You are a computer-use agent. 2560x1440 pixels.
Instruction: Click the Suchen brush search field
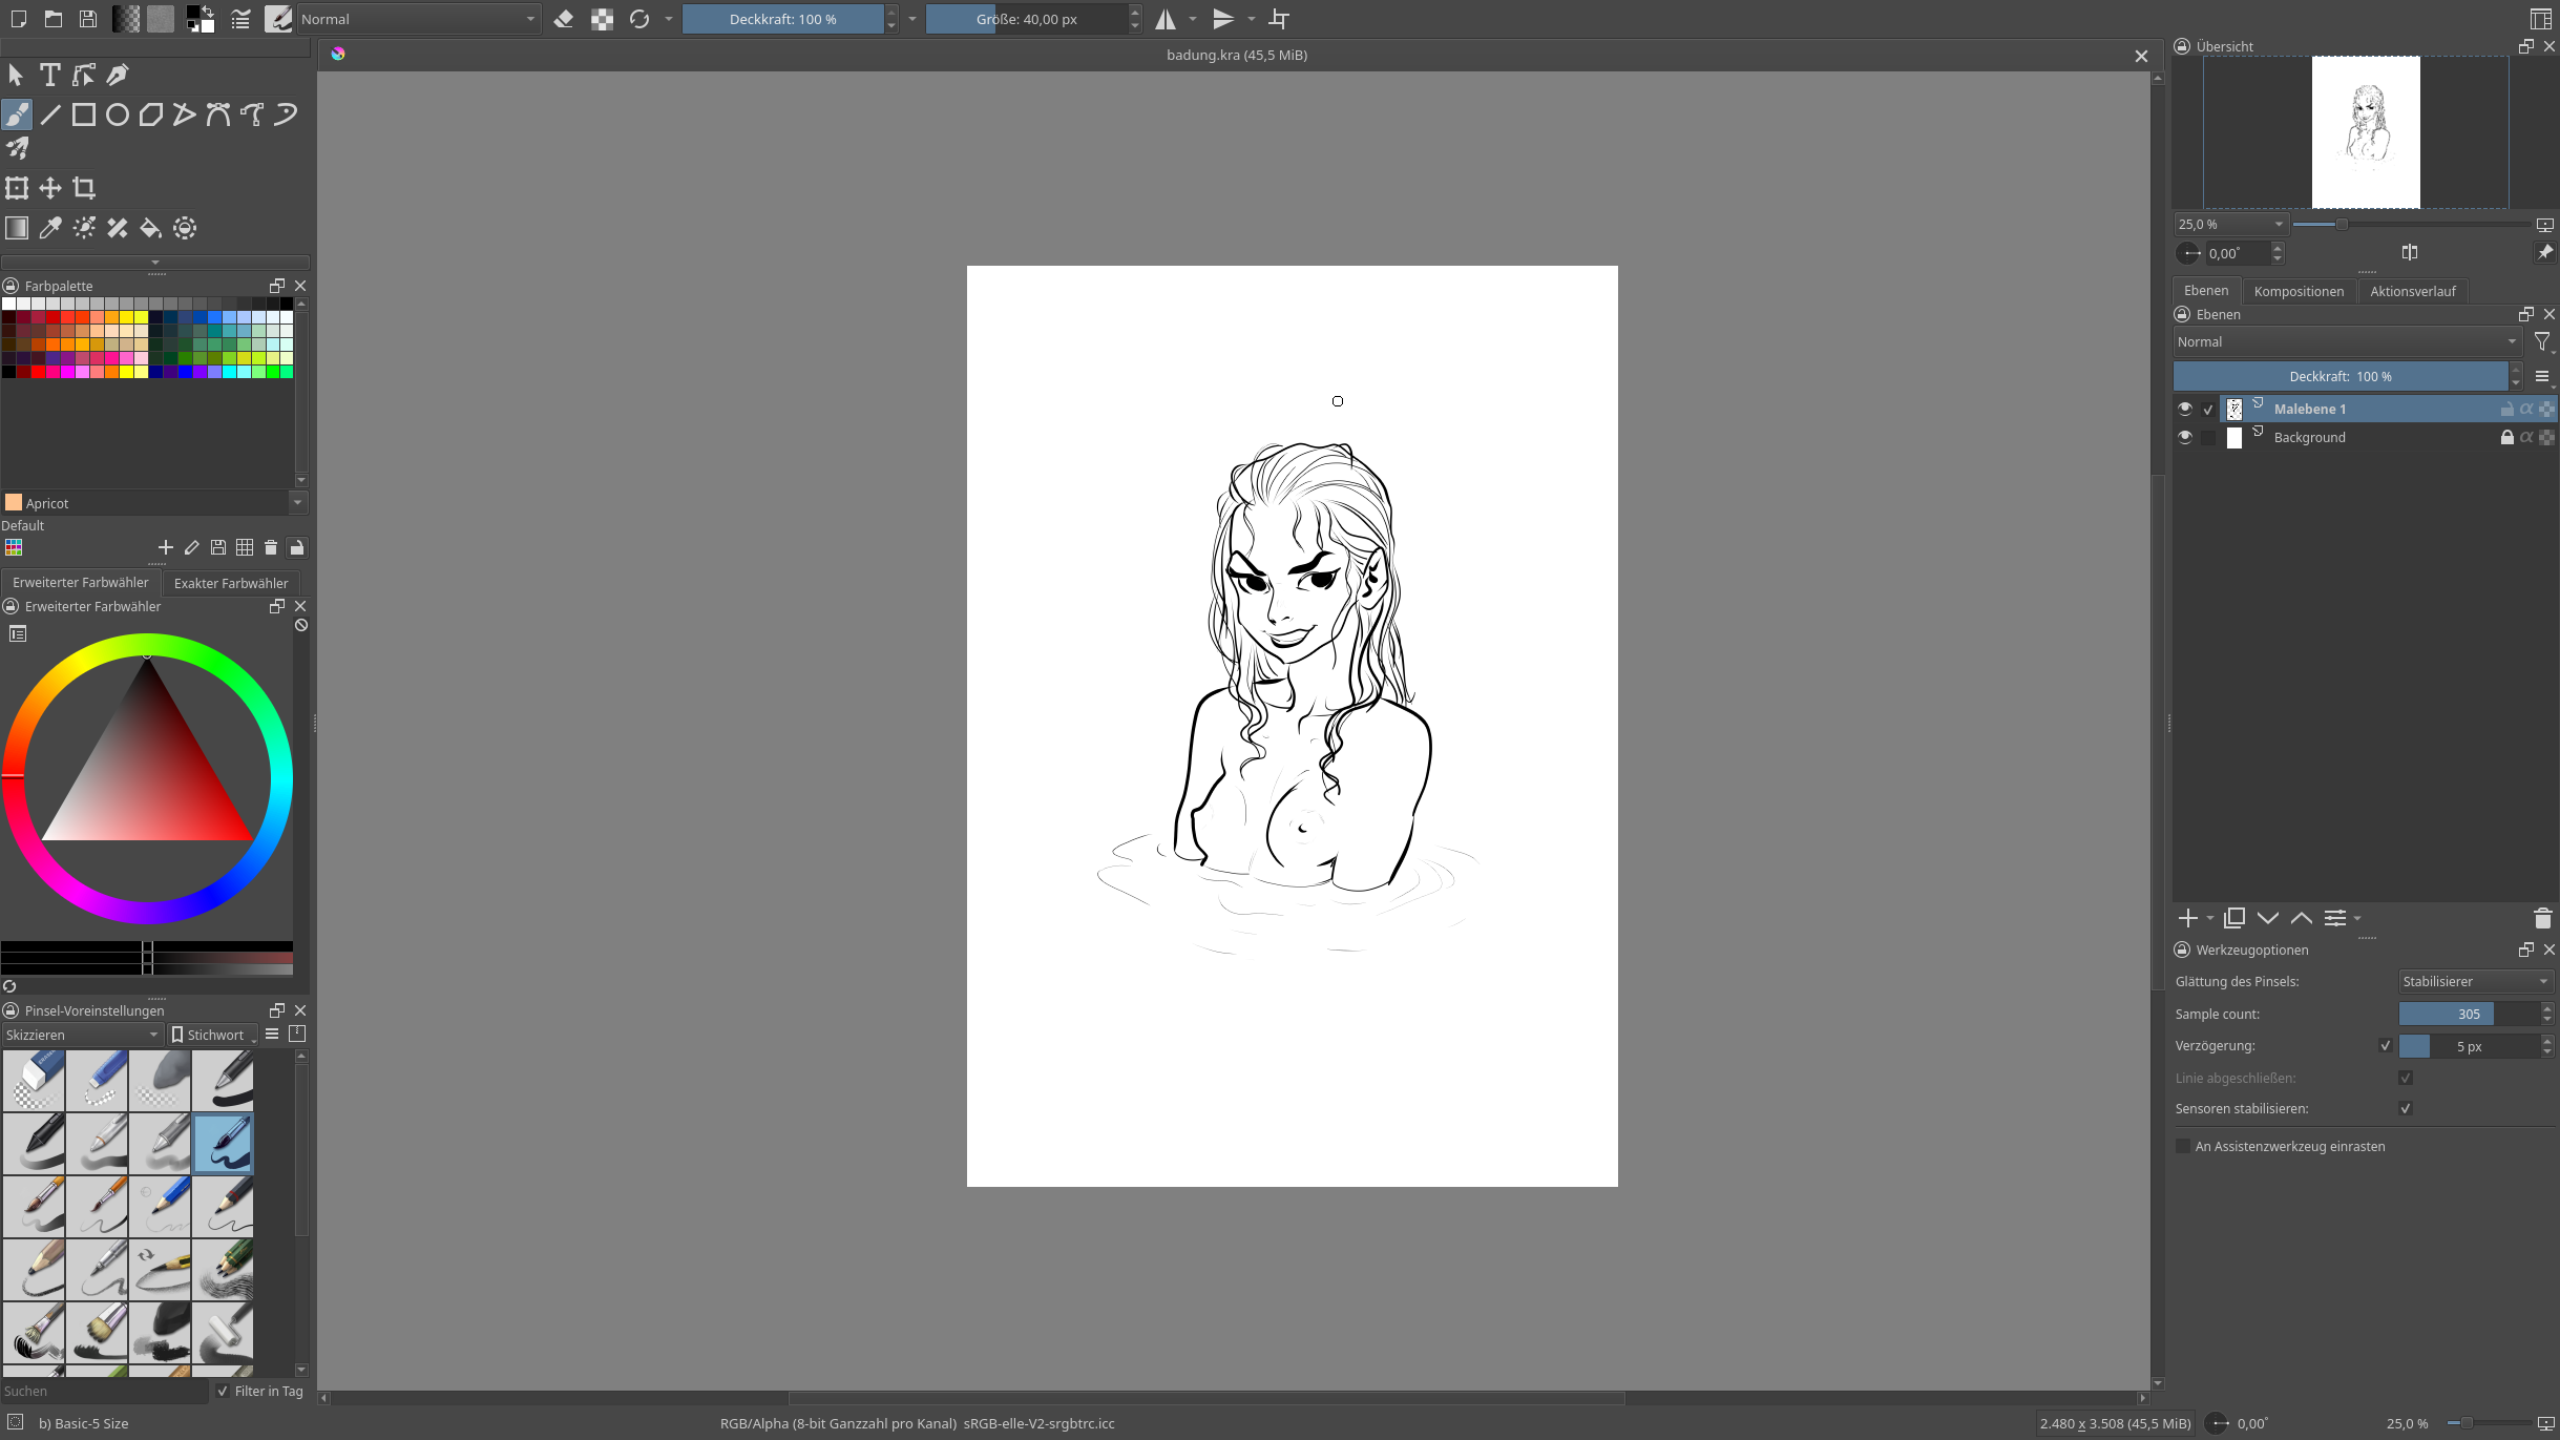pos(104,1391)
